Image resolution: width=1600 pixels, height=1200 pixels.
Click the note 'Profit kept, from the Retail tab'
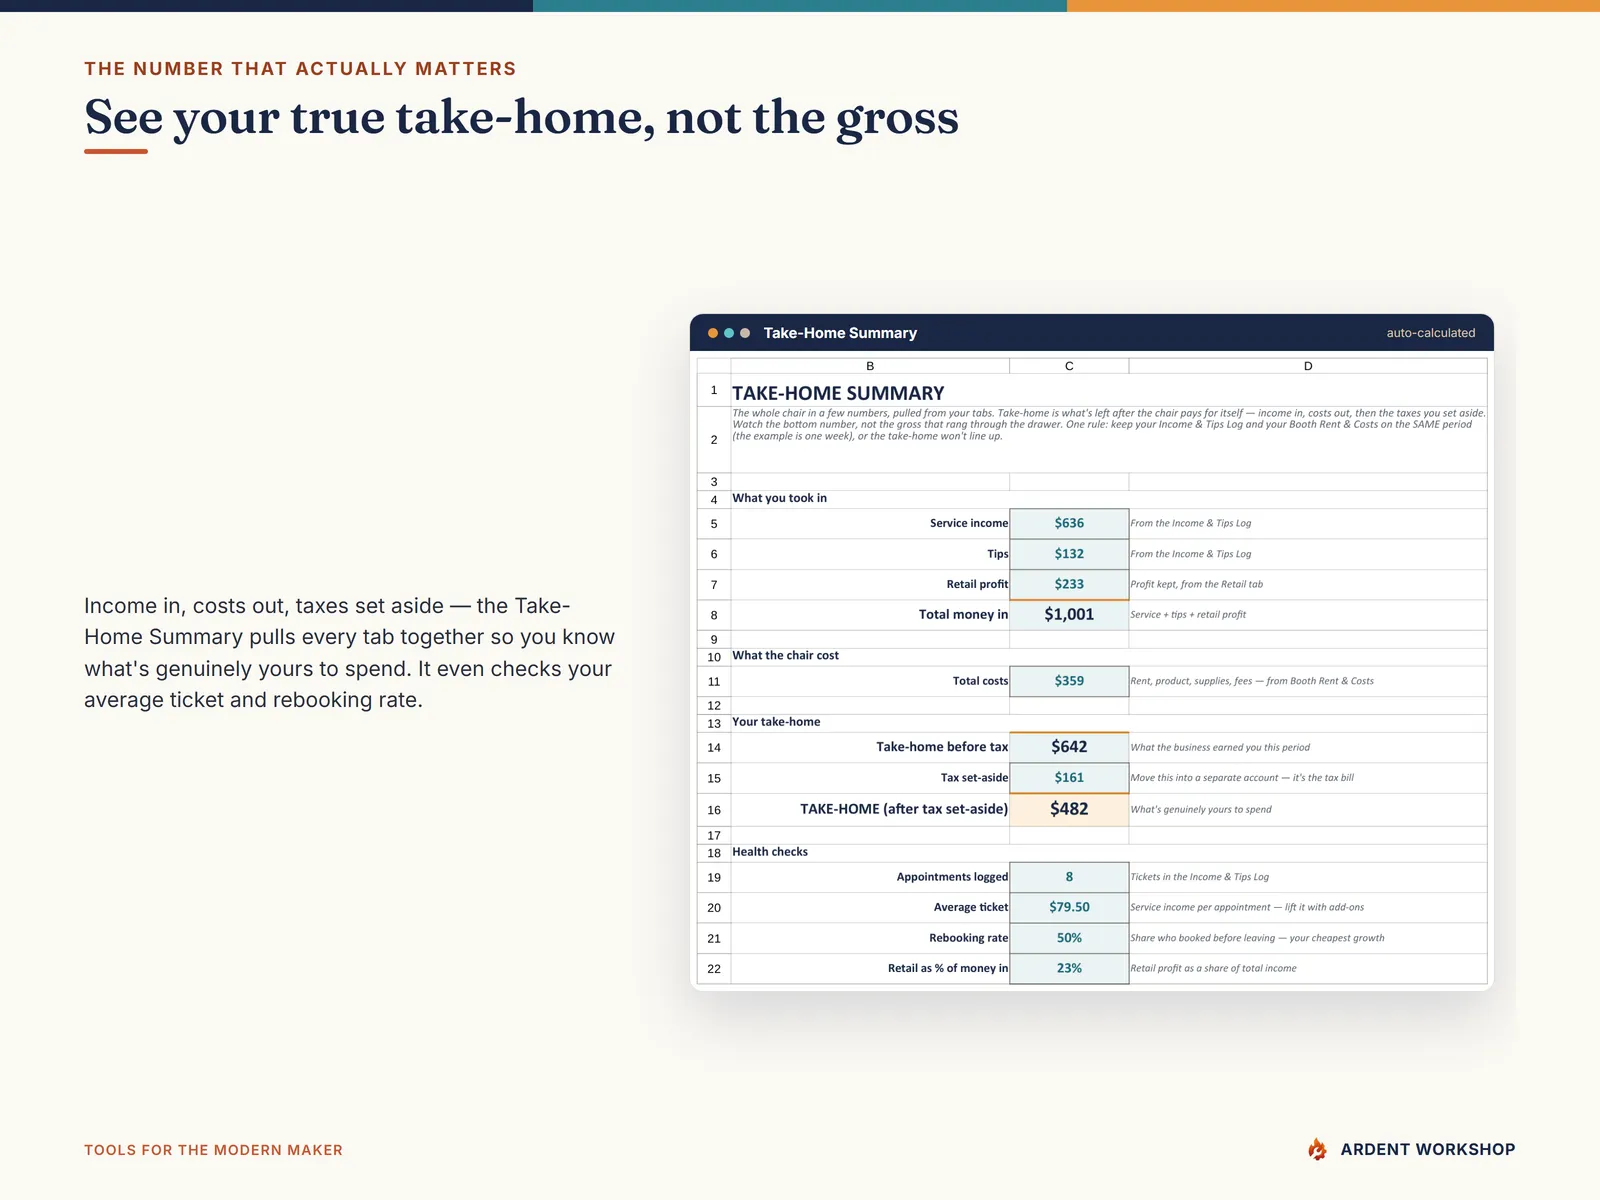coord(1197,584)
